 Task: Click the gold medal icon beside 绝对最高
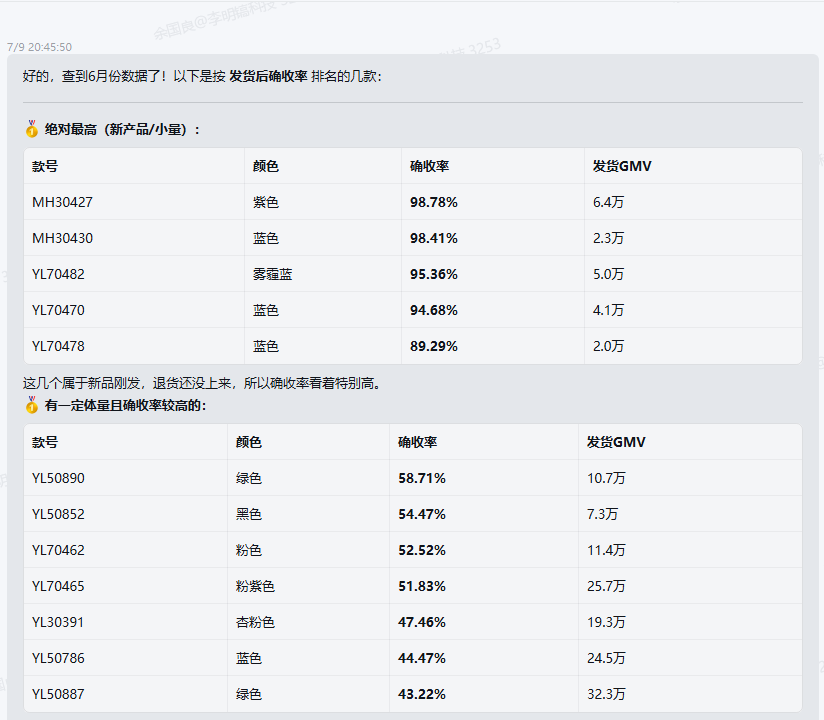[32, 129]
